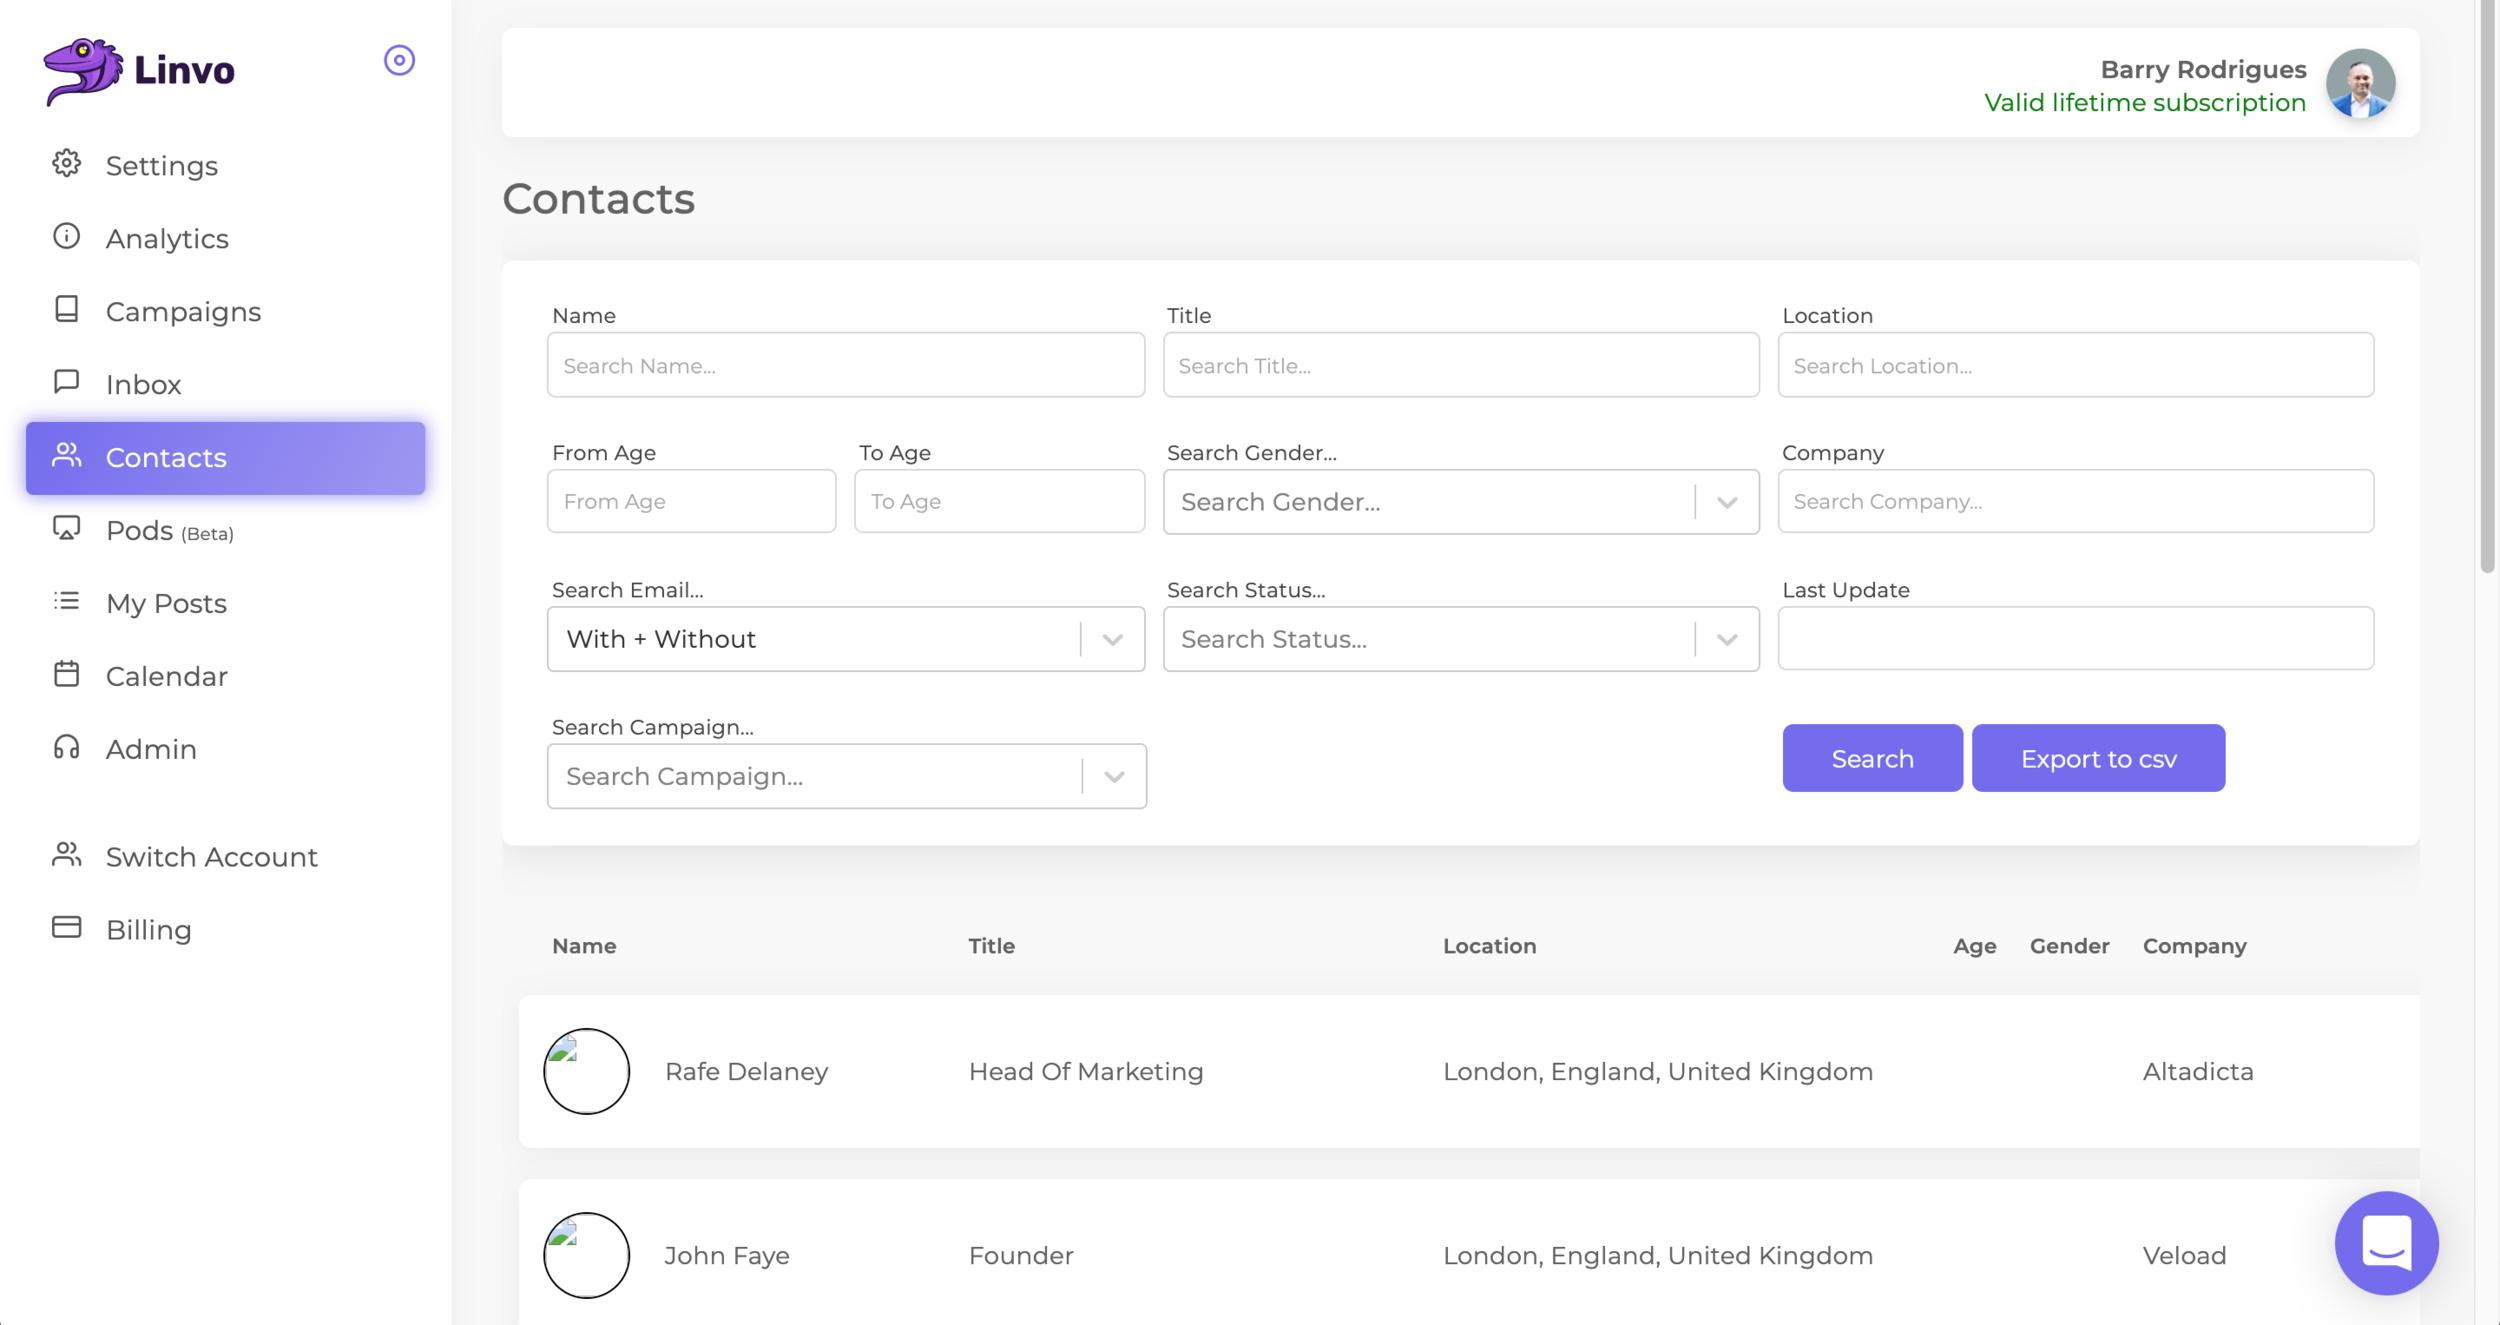Click the Pods (Beta) icon

point(66,529)
